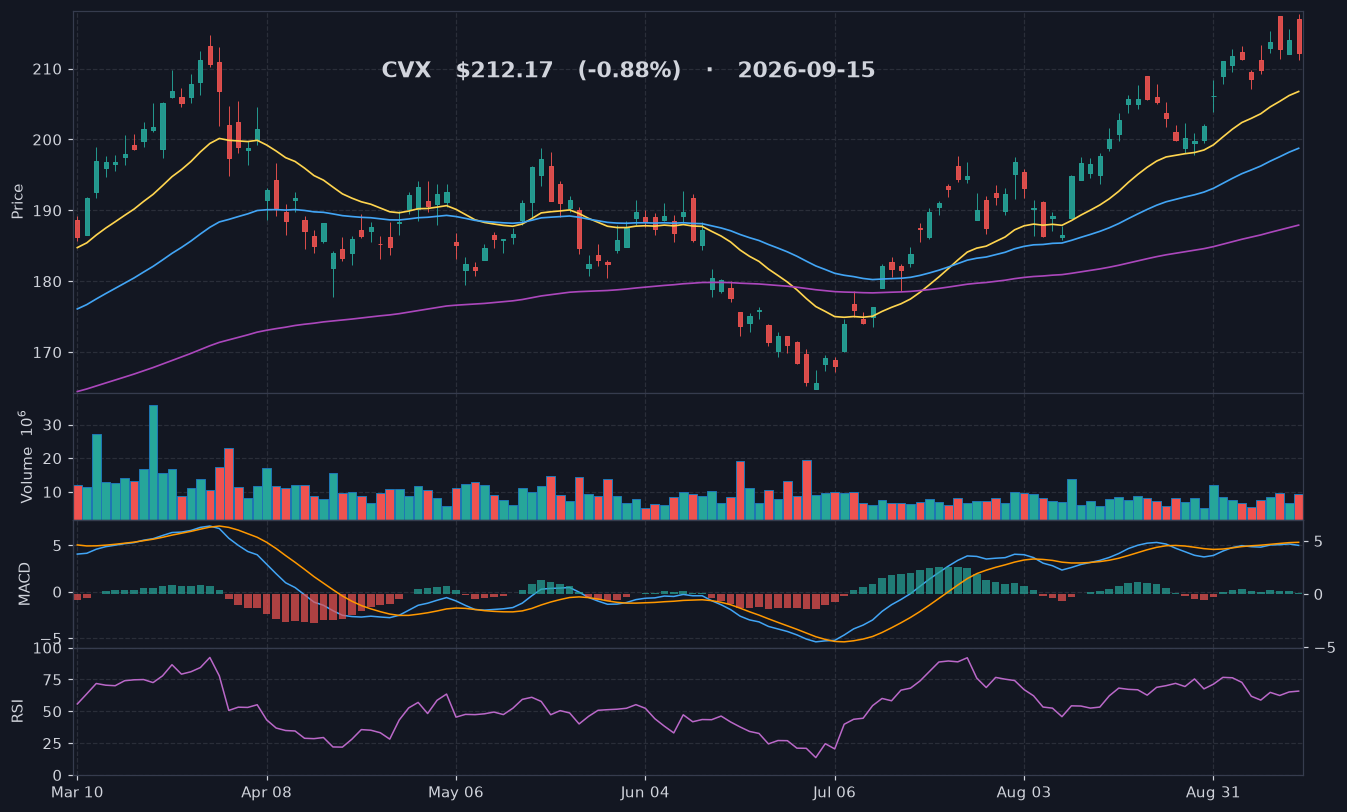Click the CVX ticker symbol in title
Image resolution: width=1347 pixels, height=812 pixels.
406,70
